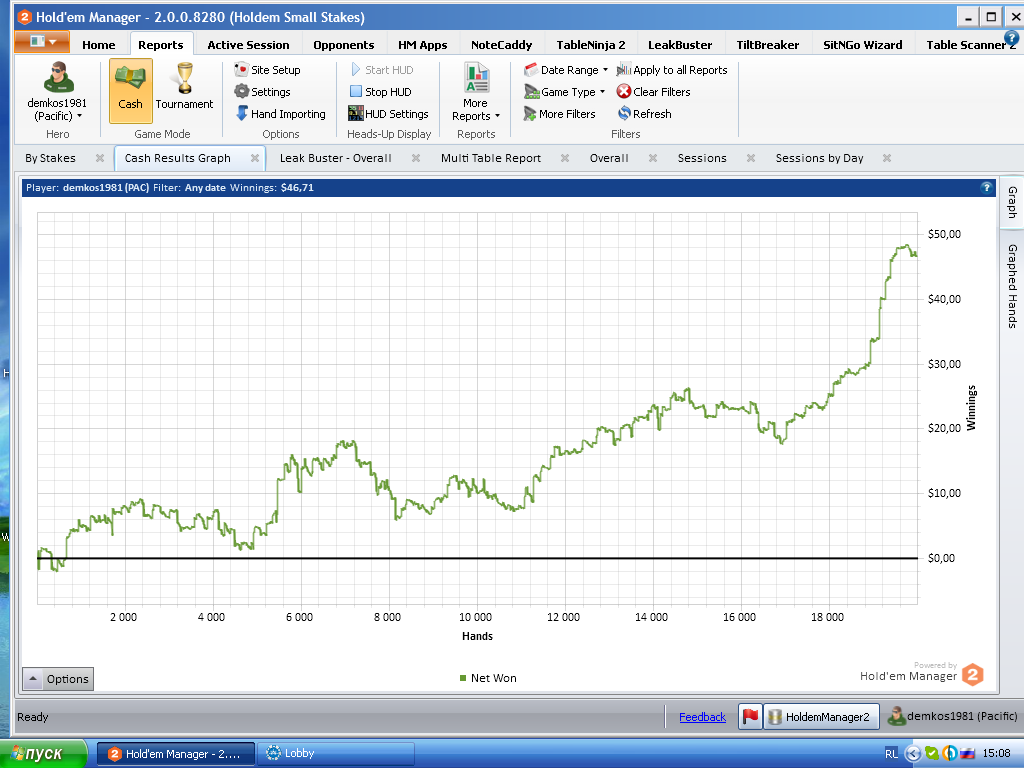Refresh the report
The image size is (1024, 768).
pyautogui.click(x=645, y=114)
